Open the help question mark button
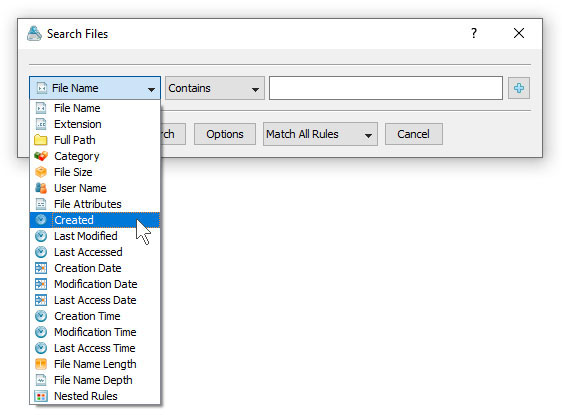This screenshot has height=415, width=562. click(474, 33)
